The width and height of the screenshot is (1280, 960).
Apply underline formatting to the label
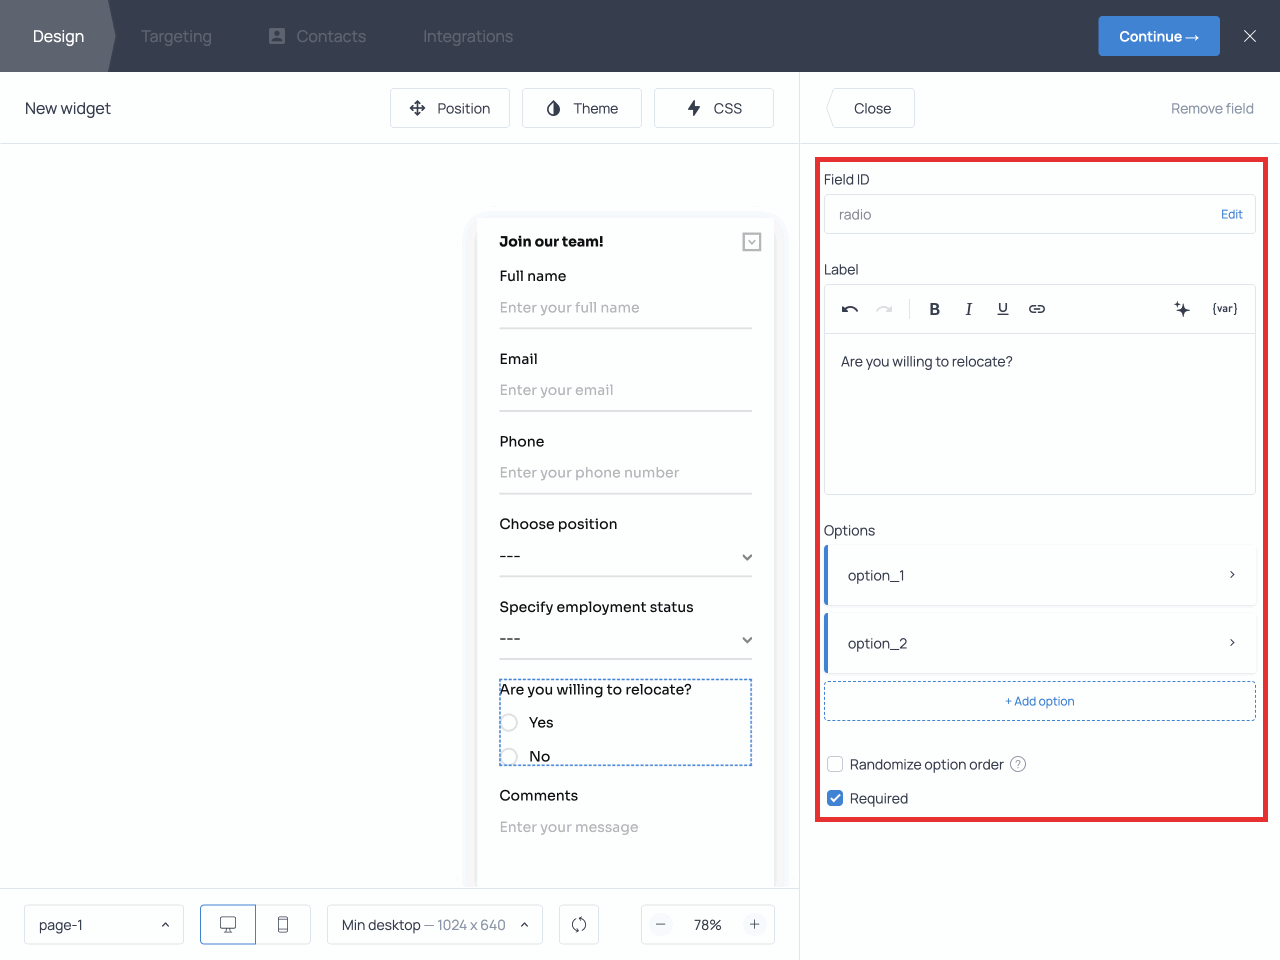point(1002,308)
